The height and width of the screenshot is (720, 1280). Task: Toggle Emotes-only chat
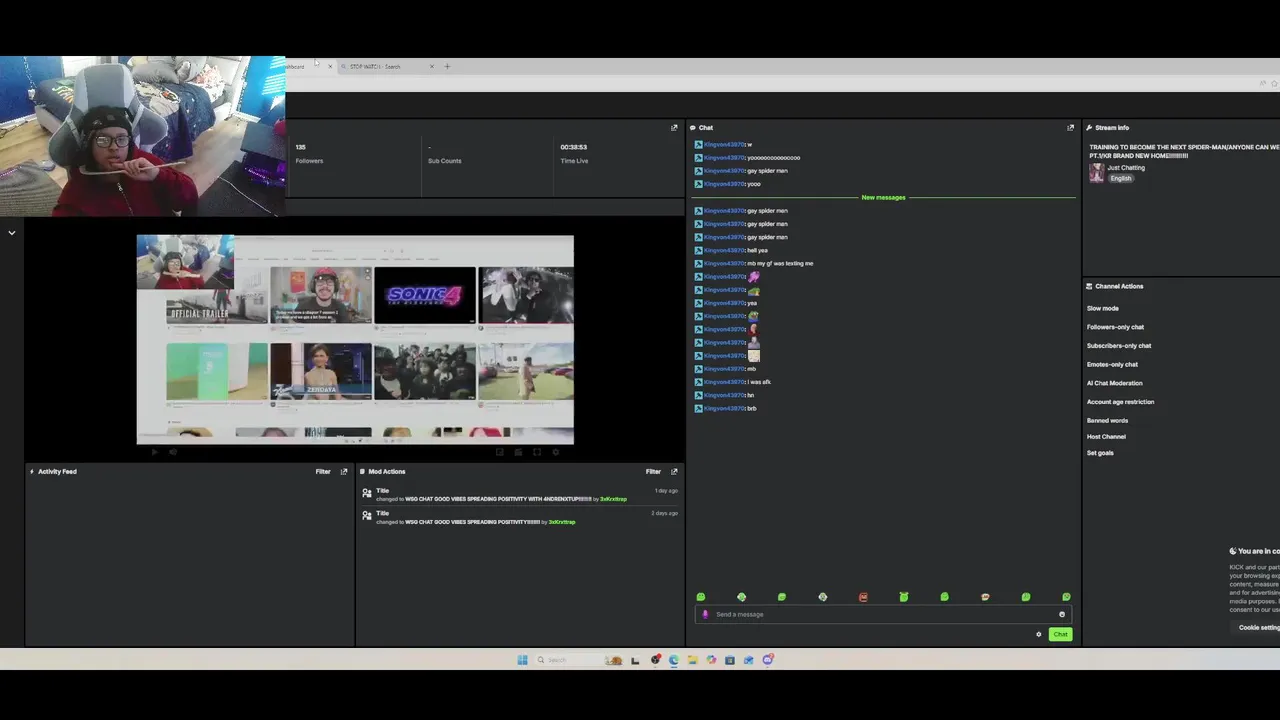pos(1112,364)
